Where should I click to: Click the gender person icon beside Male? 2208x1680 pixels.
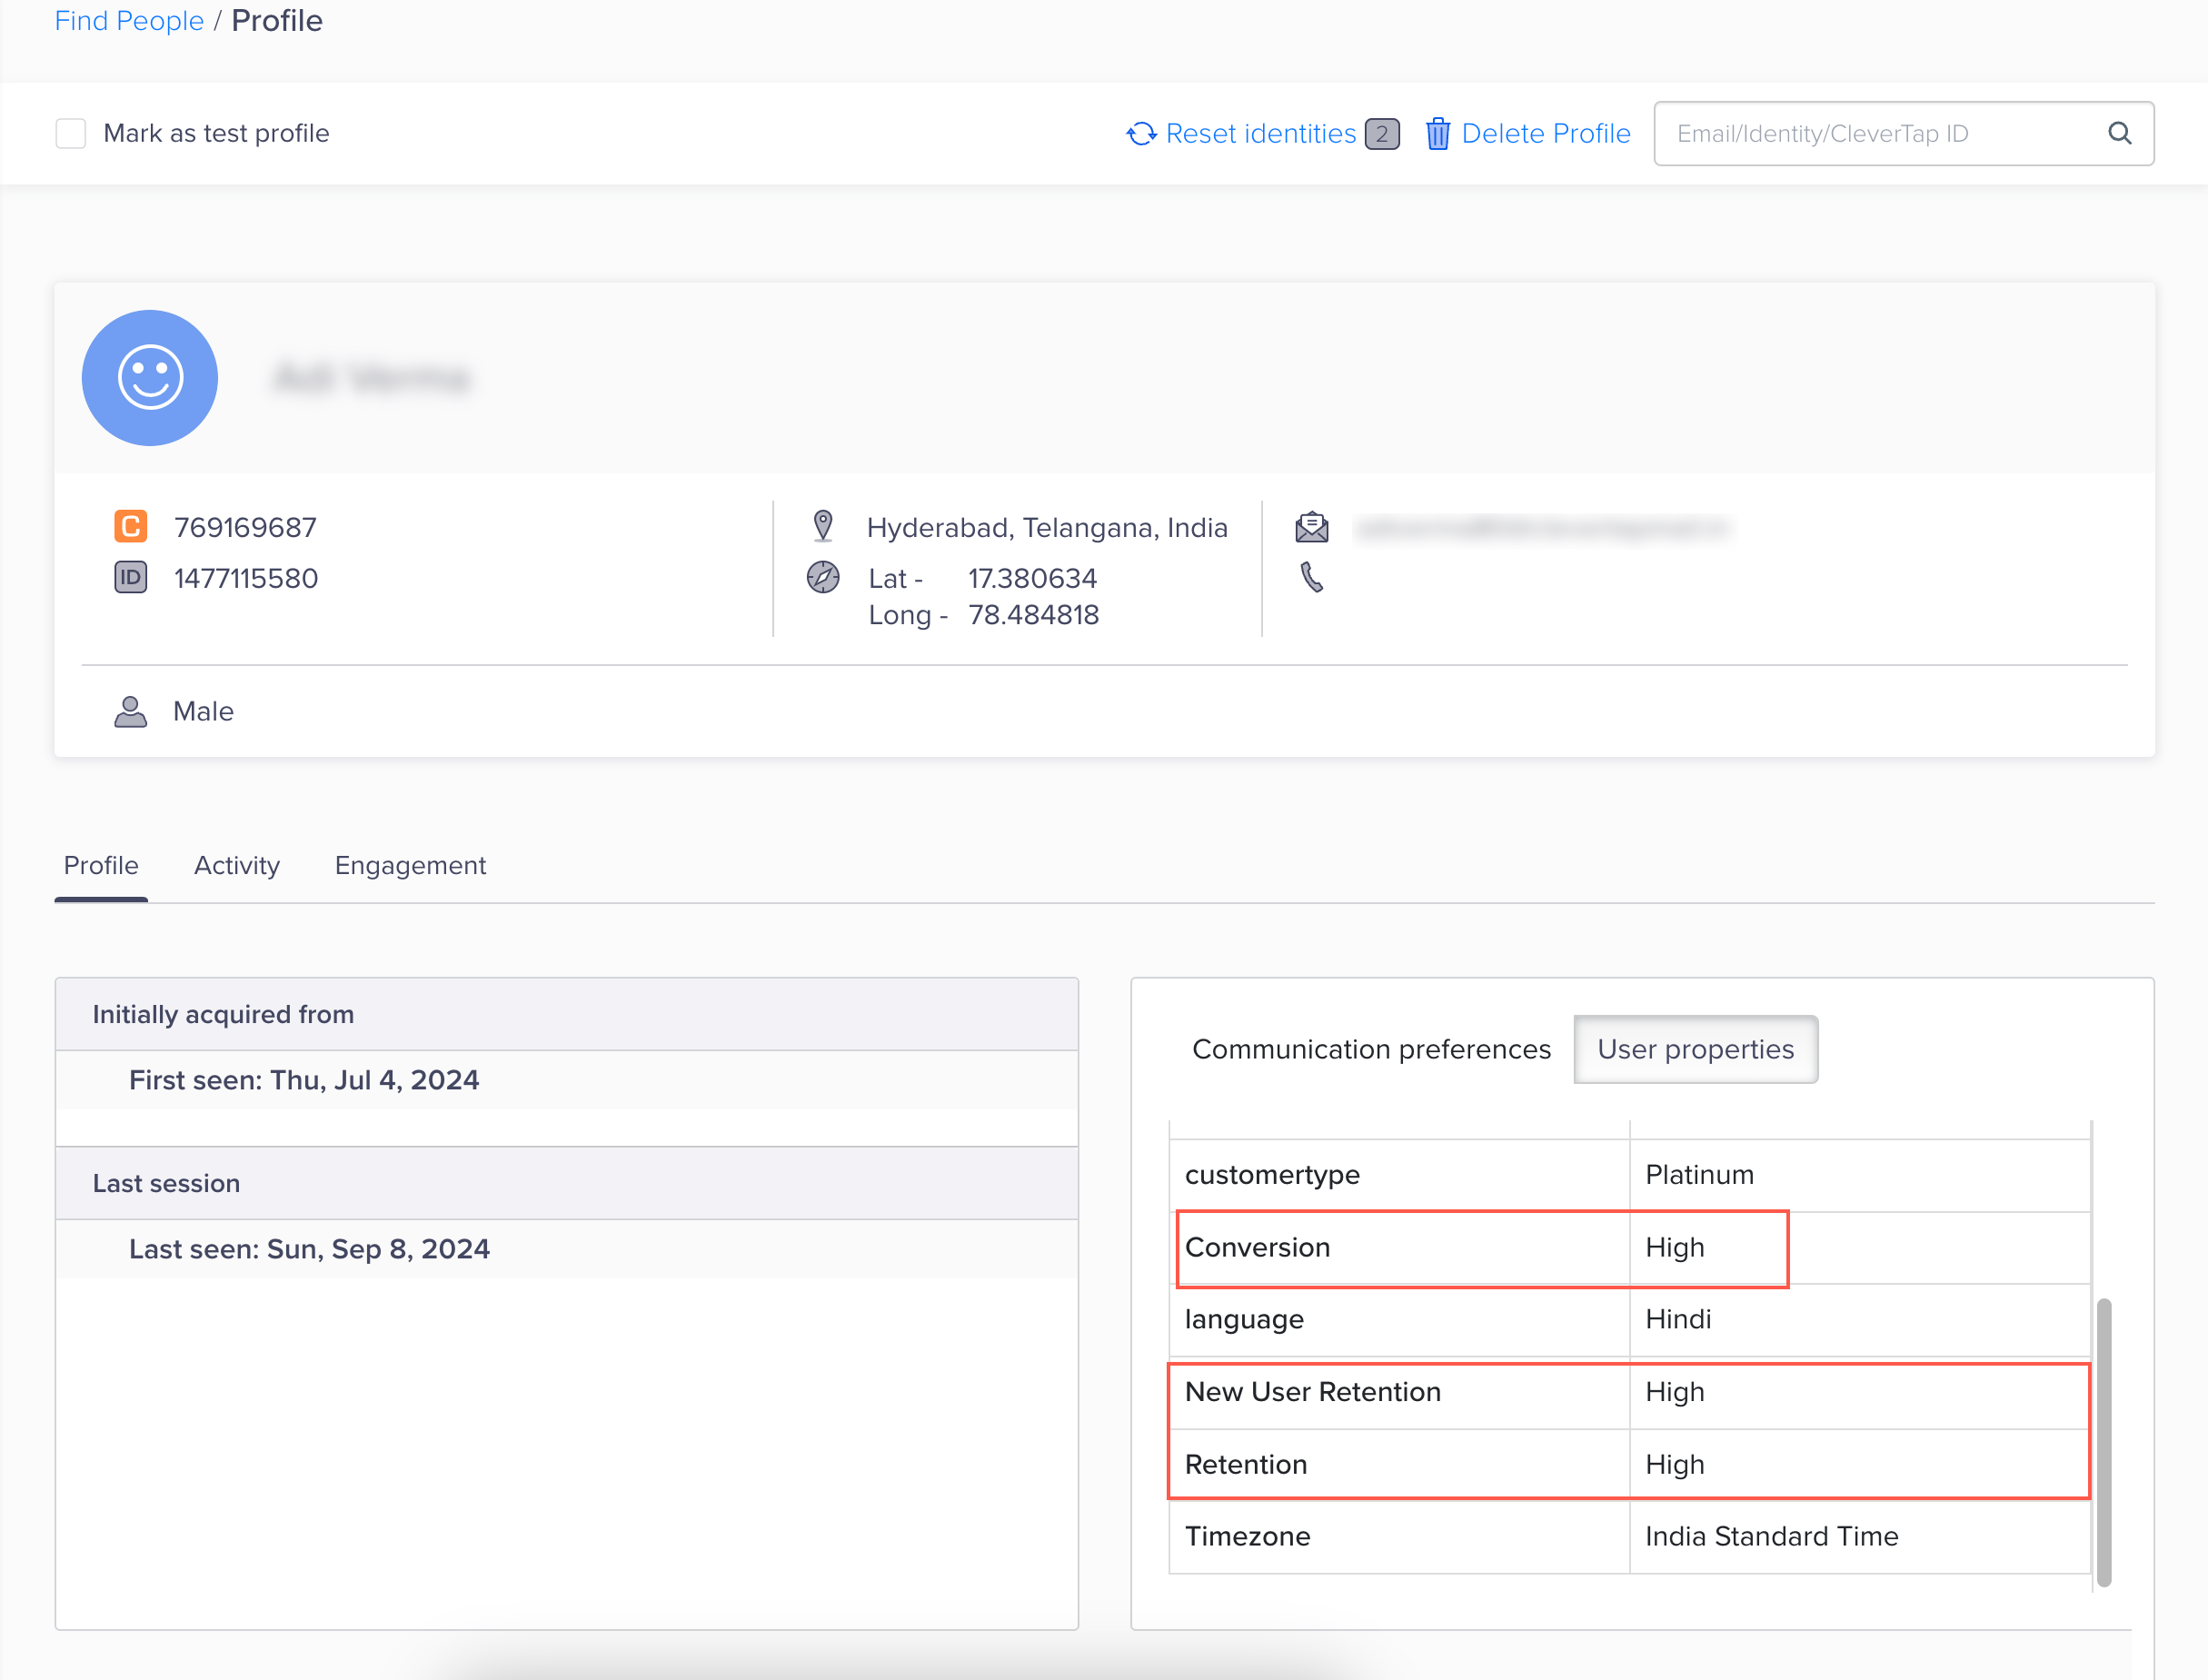130,711
